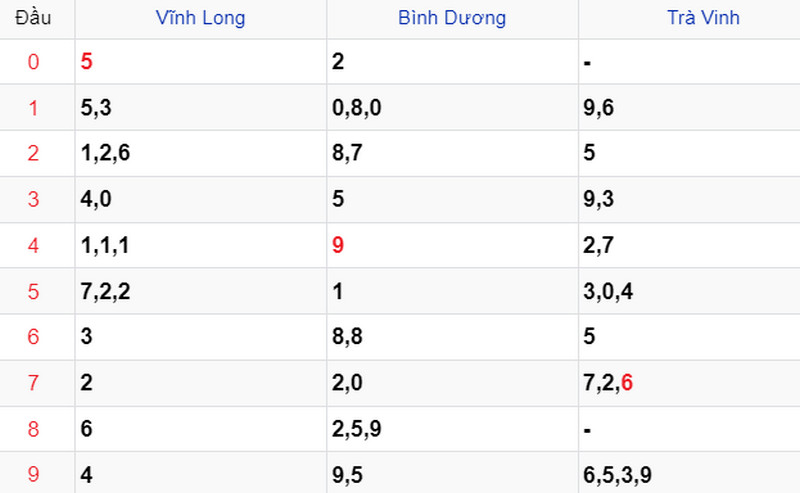
Task: Select red 9 in Bình Dương row 4
Action: (x=338, y=245)
